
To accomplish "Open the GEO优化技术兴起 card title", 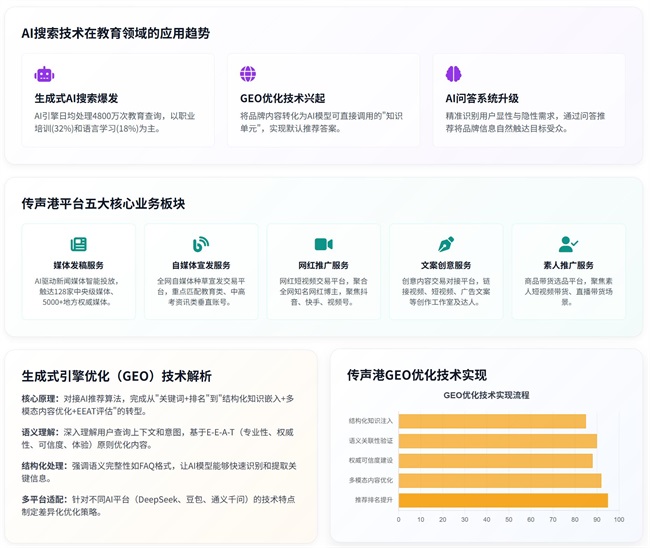I will click(282, 98).
